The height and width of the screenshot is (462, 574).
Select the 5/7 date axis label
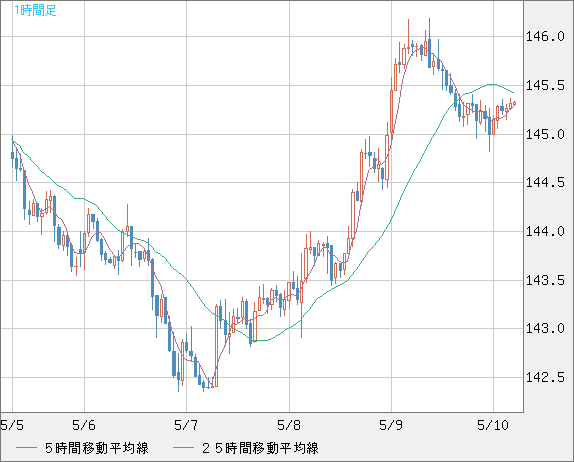tap(186, 425)
